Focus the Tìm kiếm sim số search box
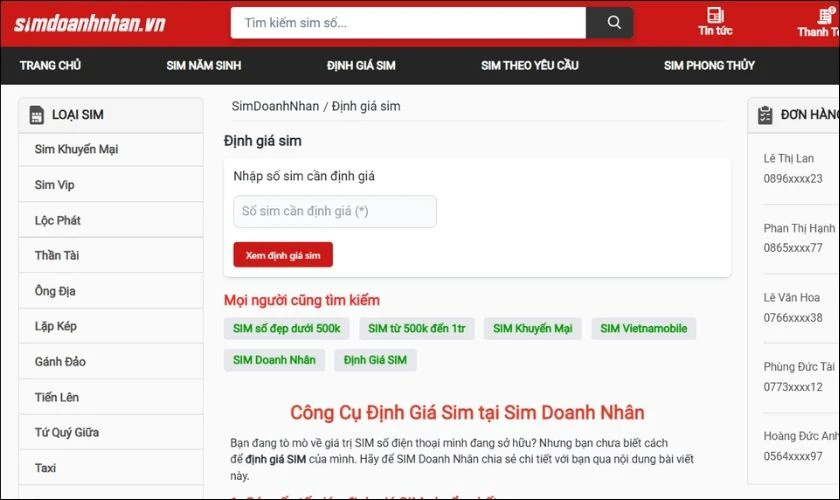840x500 pixels. click(408, 23)
